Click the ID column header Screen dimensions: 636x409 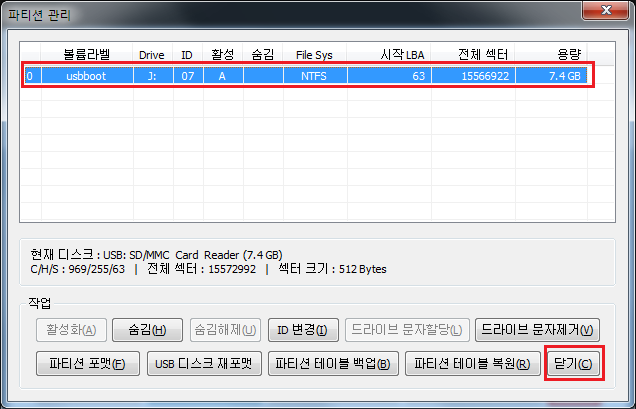[187, 54]
